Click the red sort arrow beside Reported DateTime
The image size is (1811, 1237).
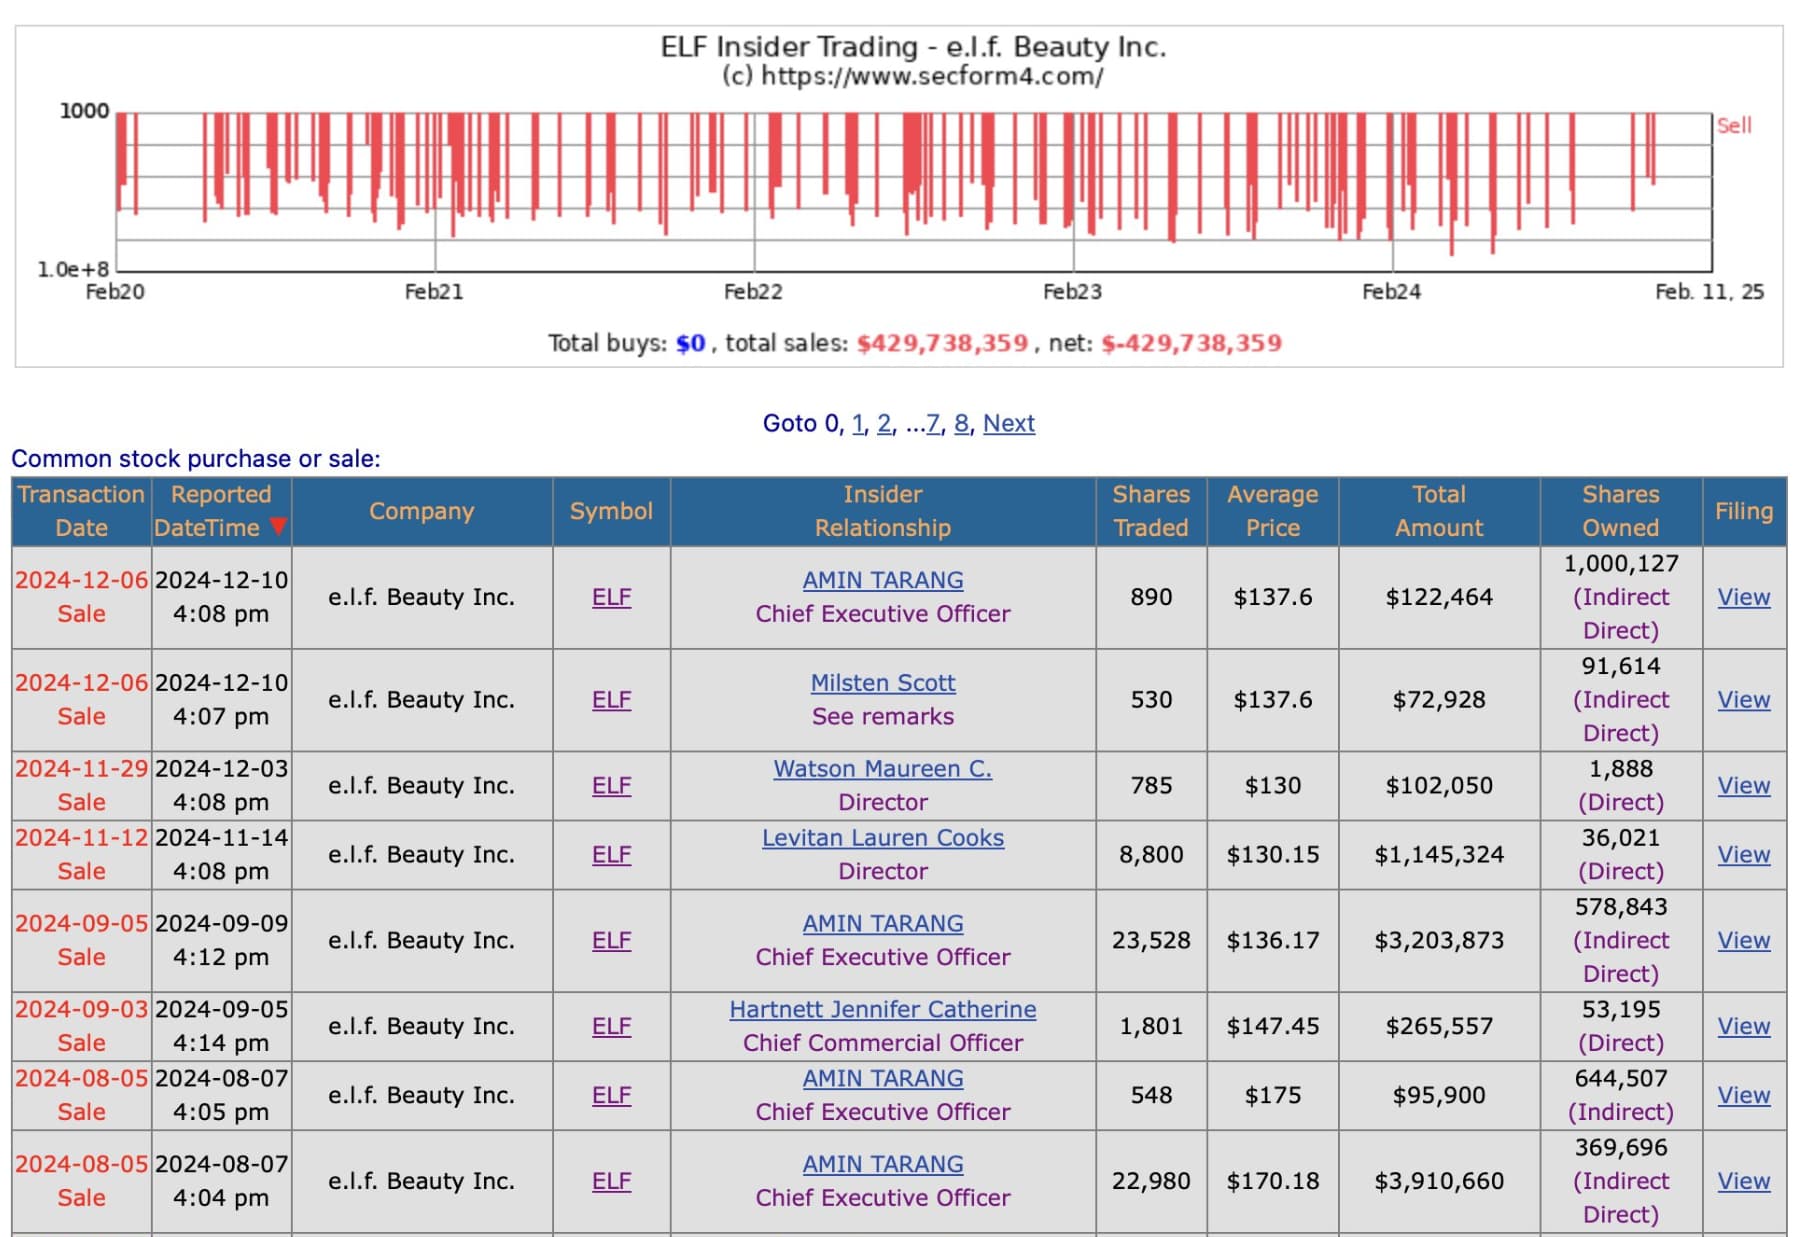click(x=278, y=527)
